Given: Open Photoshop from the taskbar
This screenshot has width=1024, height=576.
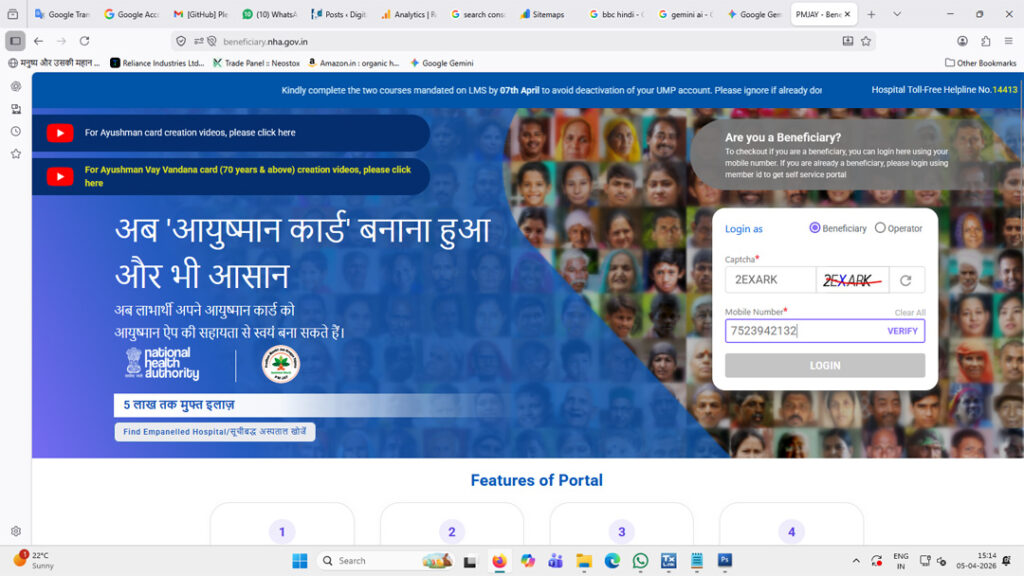Looking at the screenshot, I should [725, 561].
